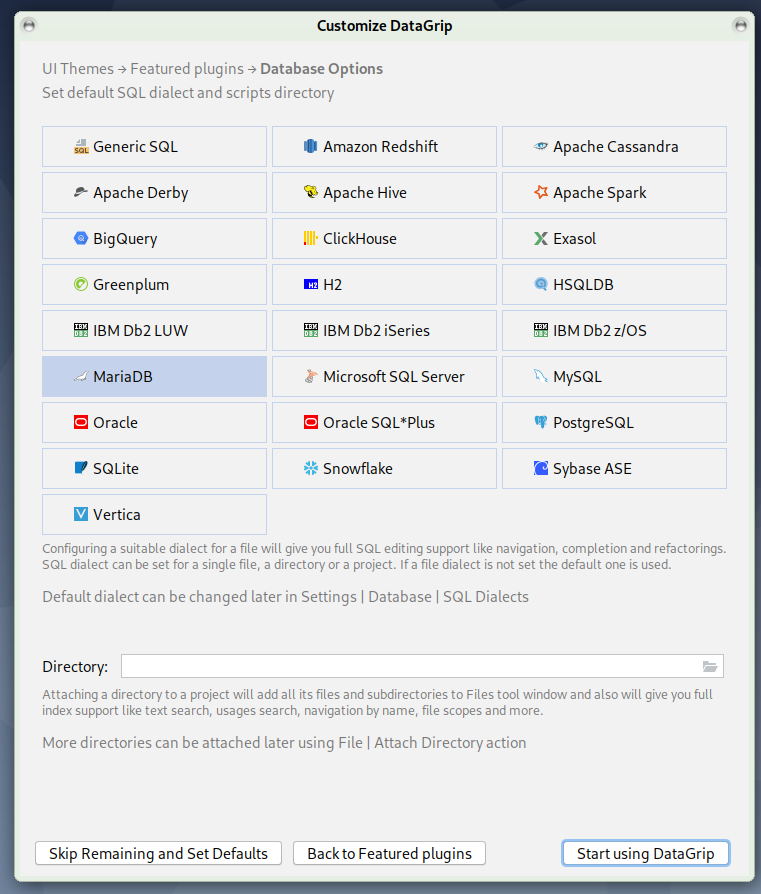Click the Amazon Redshift icon
The image size is (761, 894).
[x=311, y=147]
